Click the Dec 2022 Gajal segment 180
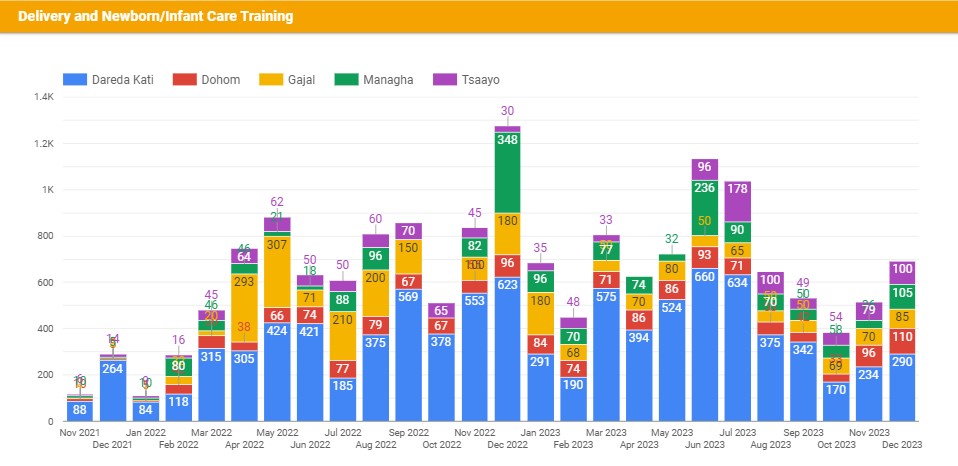958x466 pixels. click(508, 234)
